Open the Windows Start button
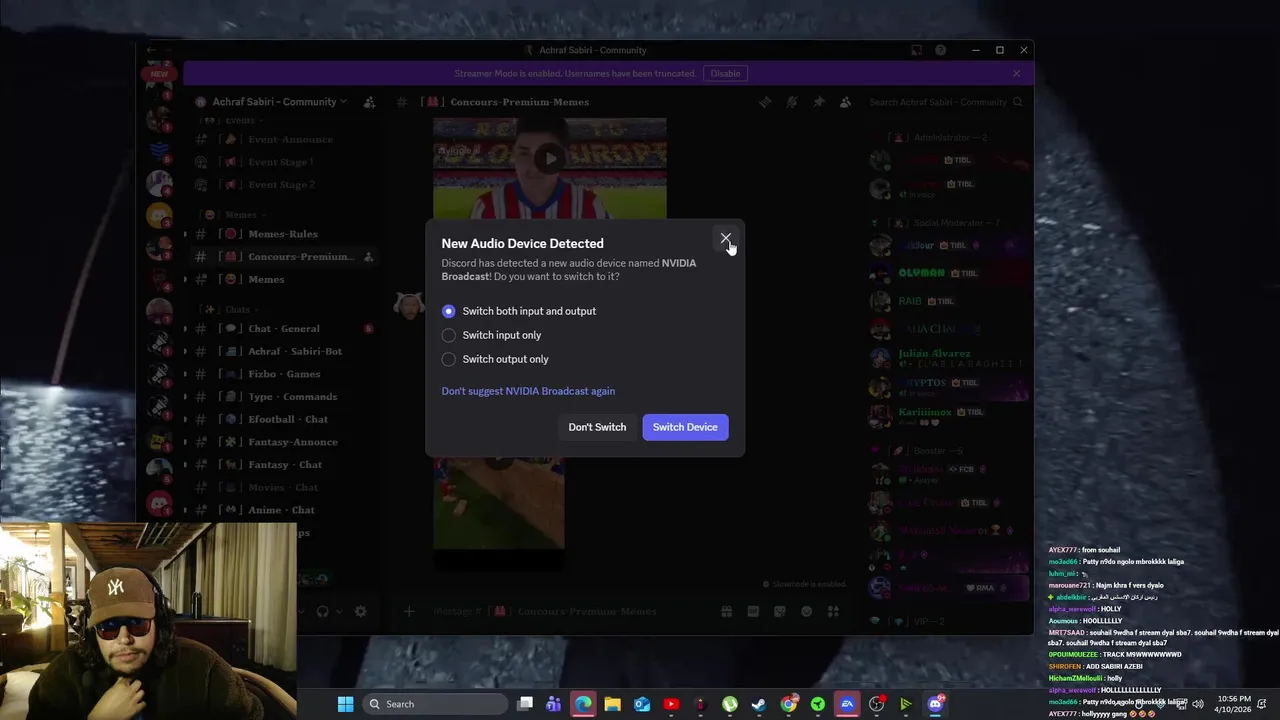Screen dimensions: 1280x720 [345, 704]
